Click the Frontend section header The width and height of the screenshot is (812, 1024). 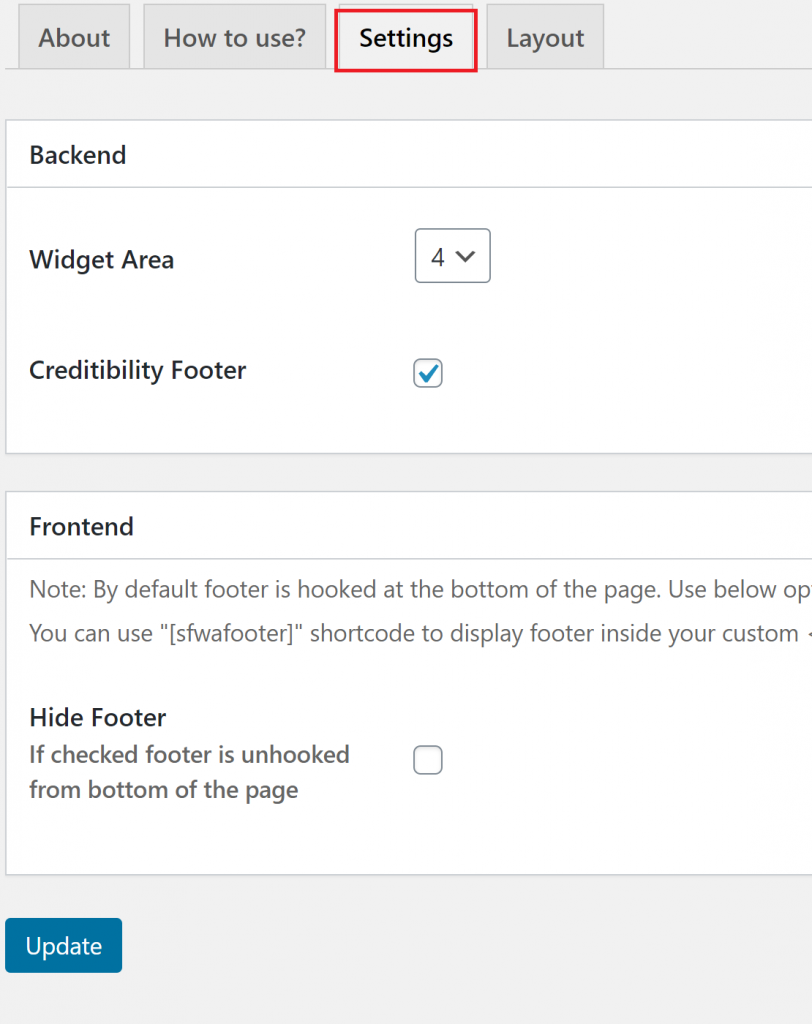click(81, 526)
